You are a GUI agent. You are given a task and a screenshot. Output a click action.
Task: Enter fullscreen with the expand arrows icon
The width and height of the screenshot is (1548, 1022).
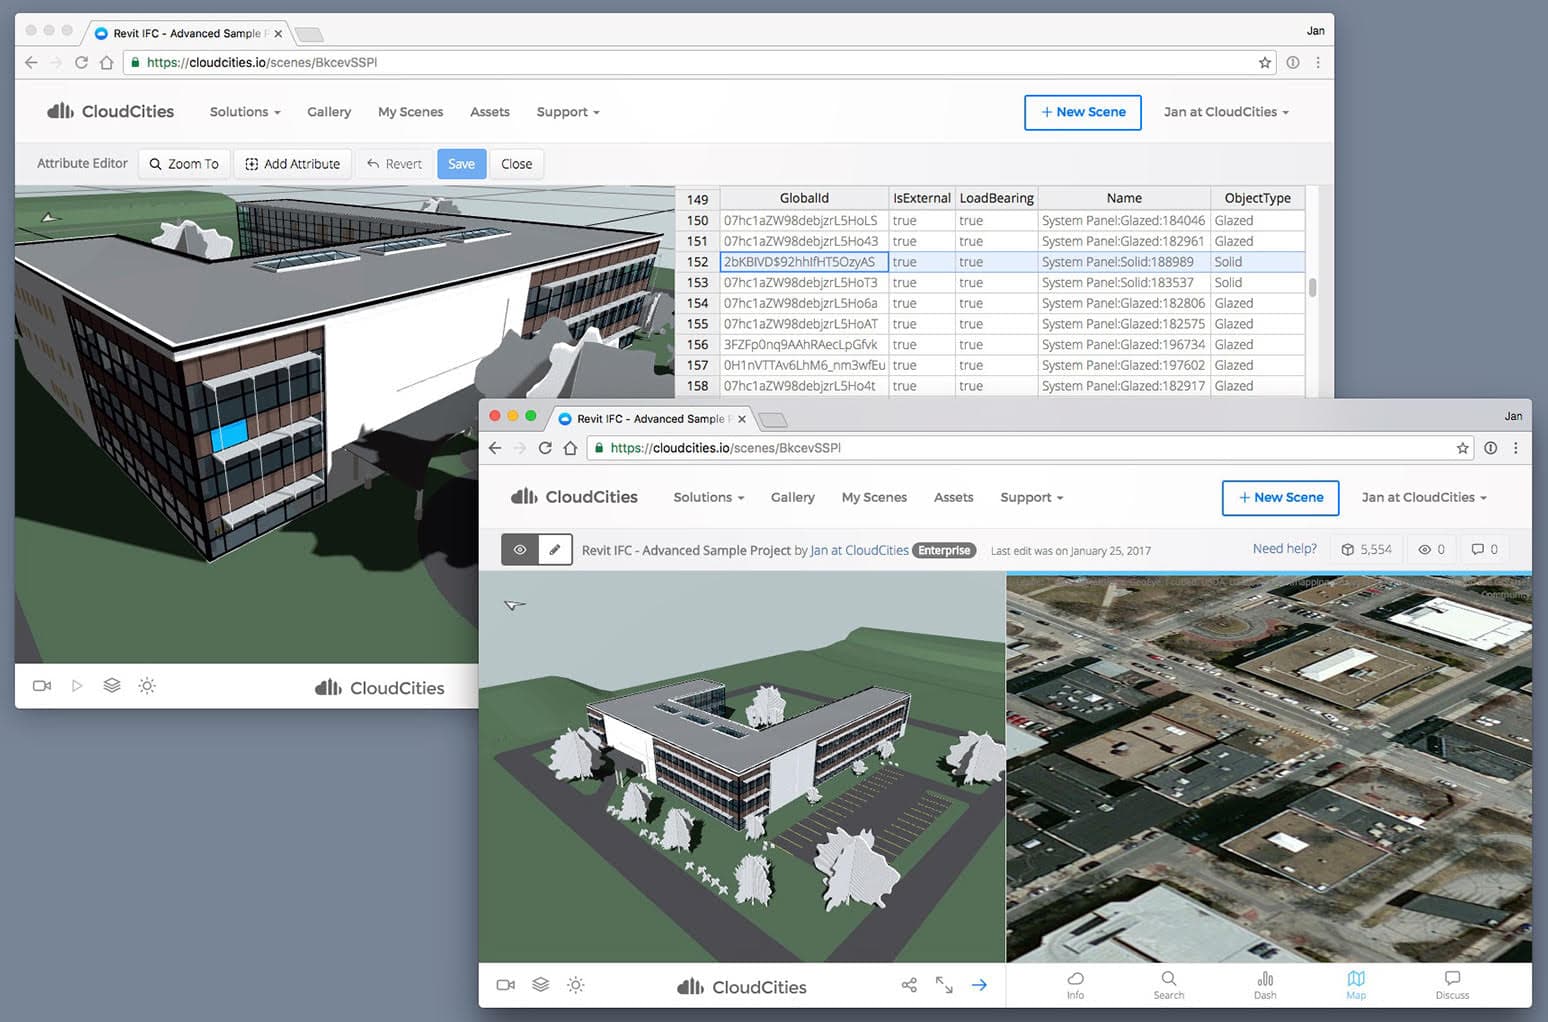point(944,985)
